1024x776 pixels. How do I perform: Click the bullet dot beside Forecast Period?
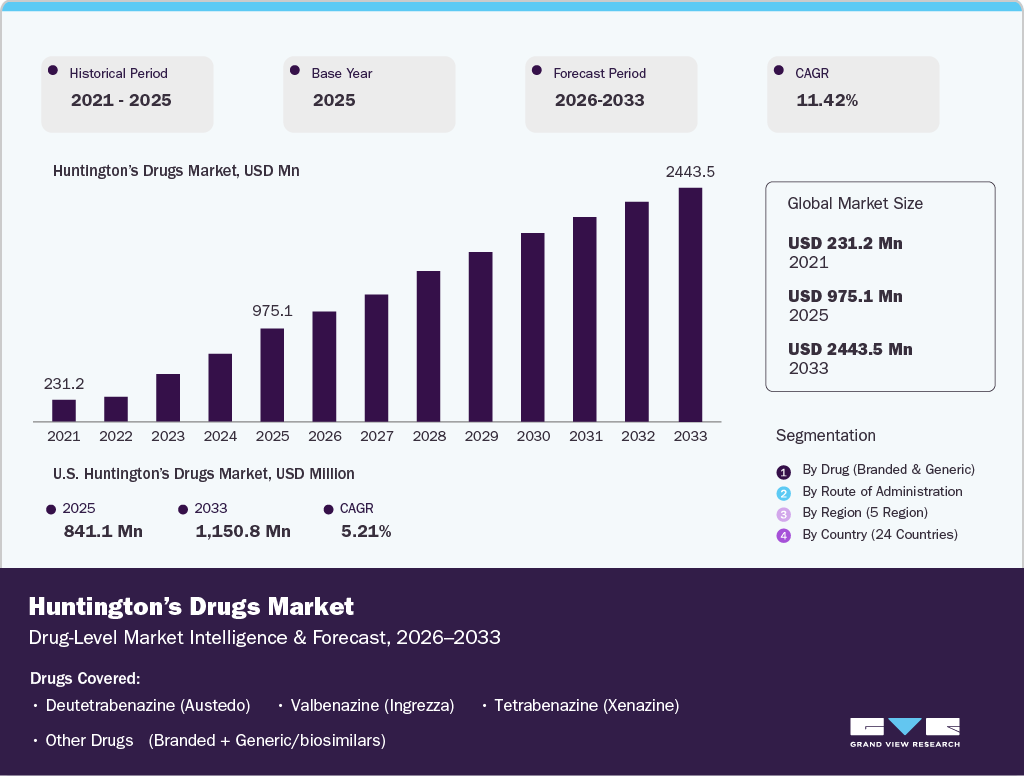(537, 70)
